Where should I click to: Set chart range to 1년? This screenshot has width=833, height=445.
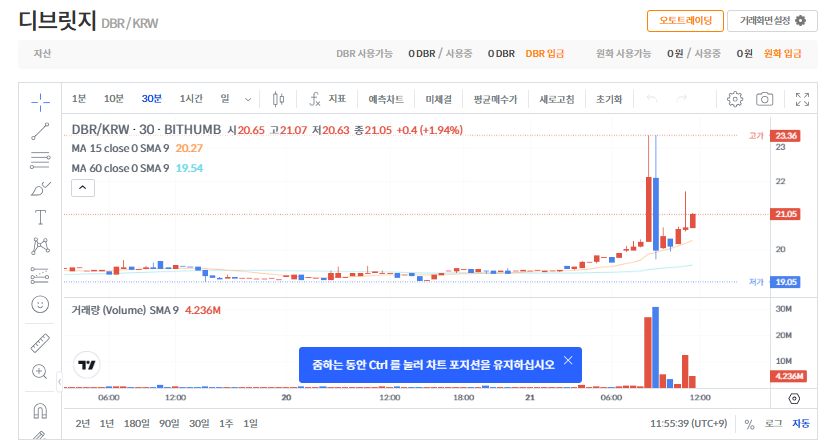coord(107,424)
